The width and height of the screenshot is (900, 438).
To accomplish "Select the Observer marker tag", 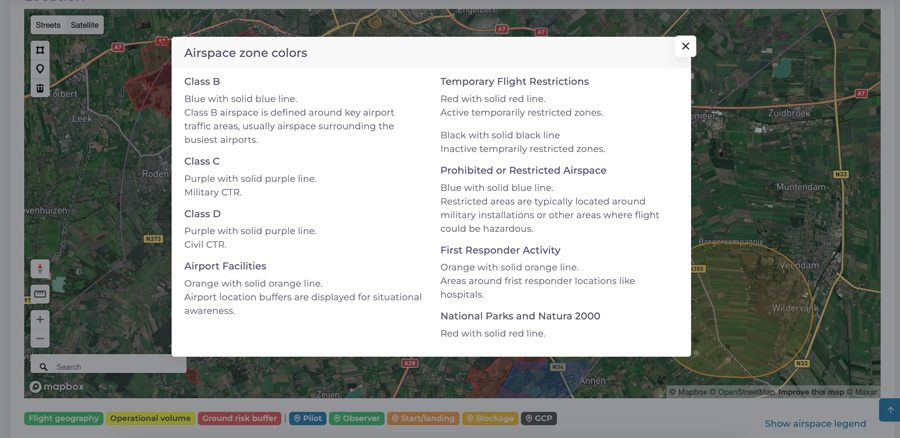I will tap(357, 418).
